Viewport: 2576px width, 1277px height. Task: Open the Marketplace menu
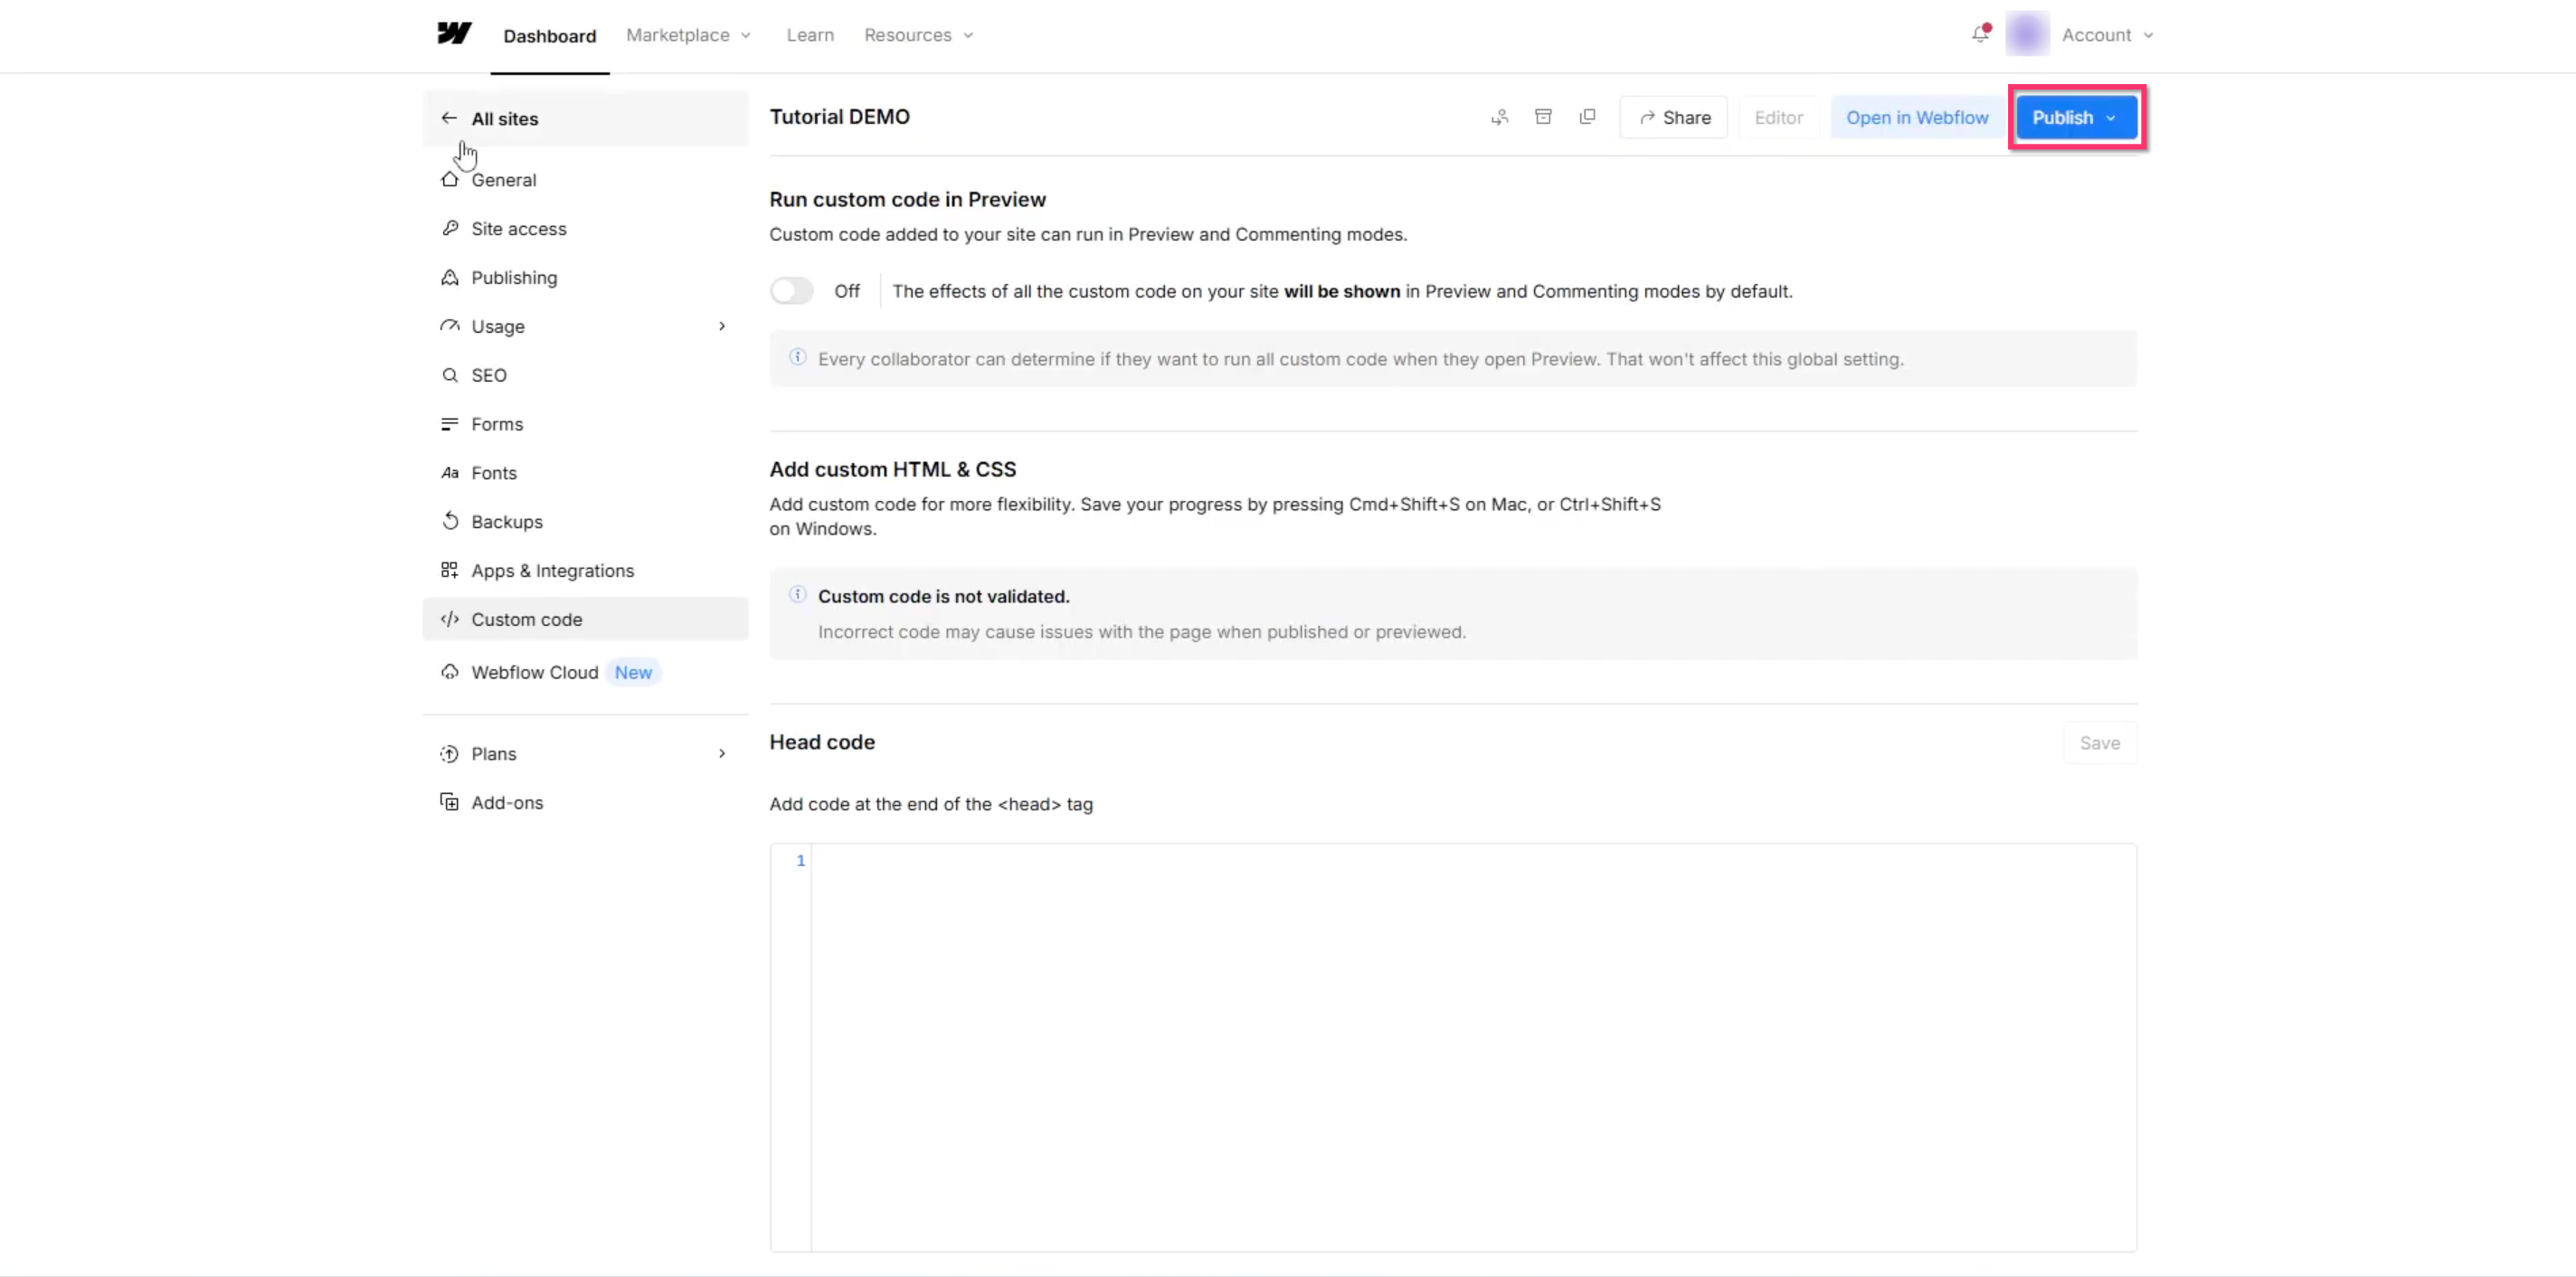tap(687, 35)
